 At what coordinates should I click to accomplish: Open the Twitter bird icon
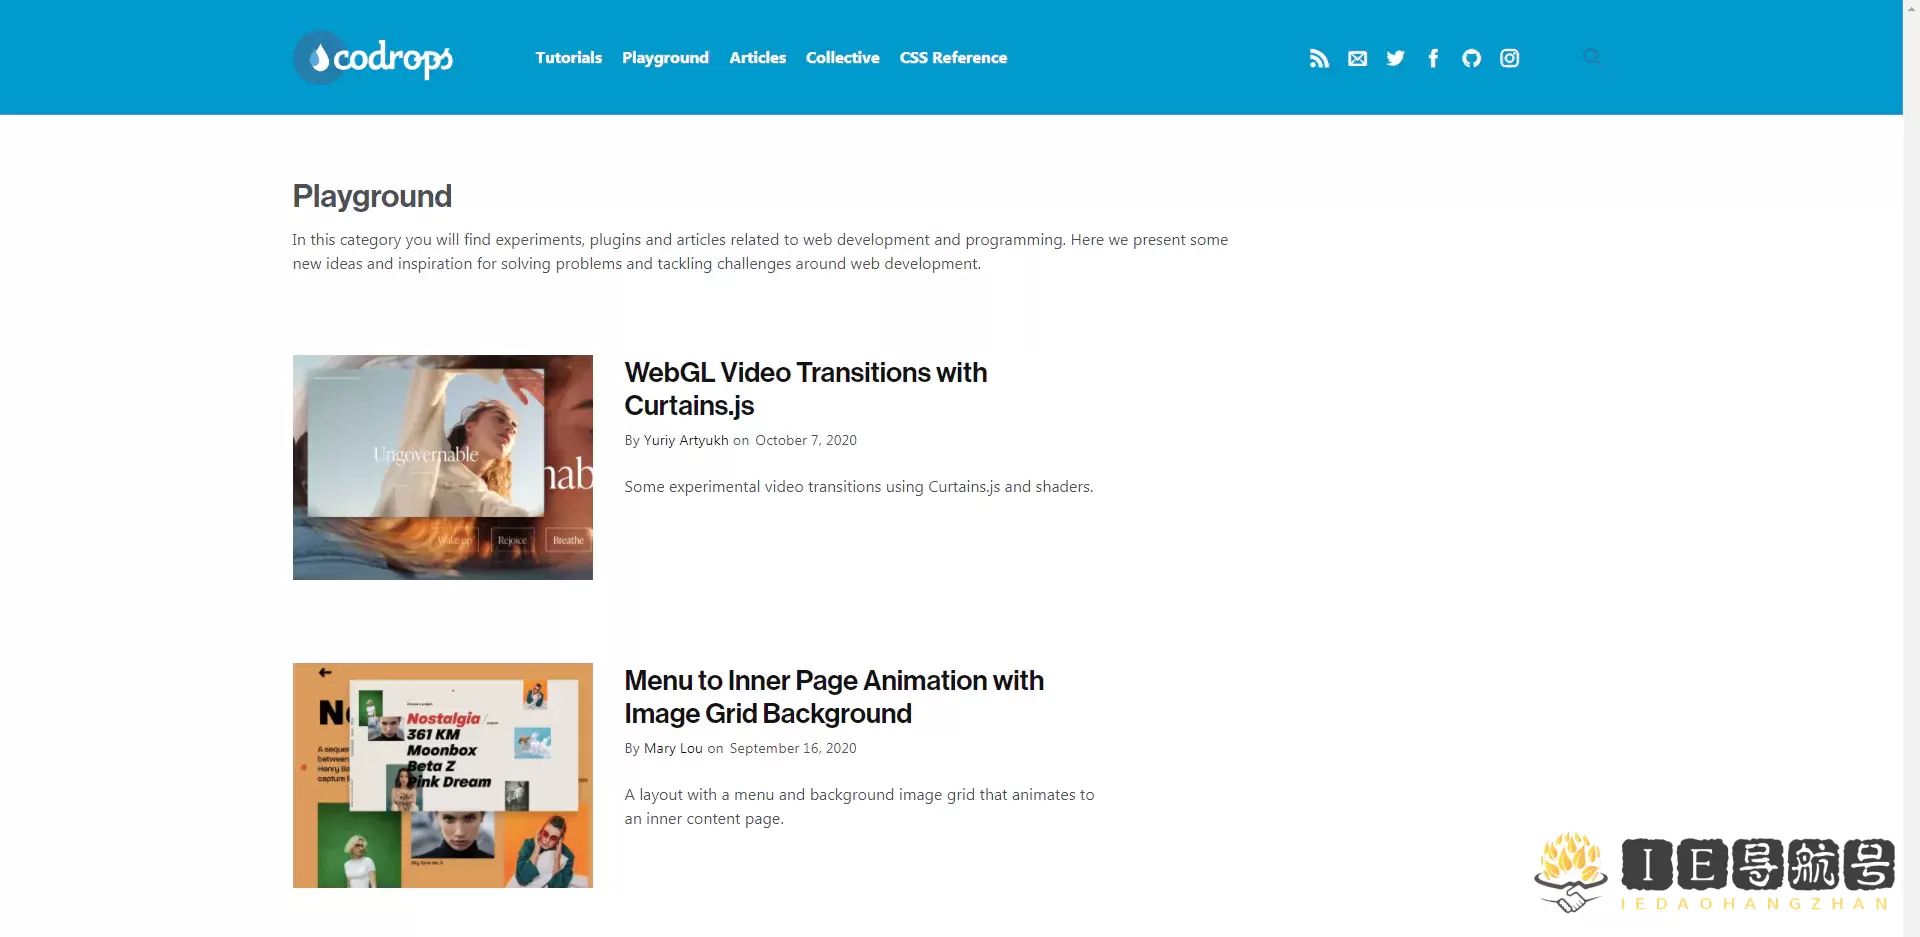(x=1395, y=58)
